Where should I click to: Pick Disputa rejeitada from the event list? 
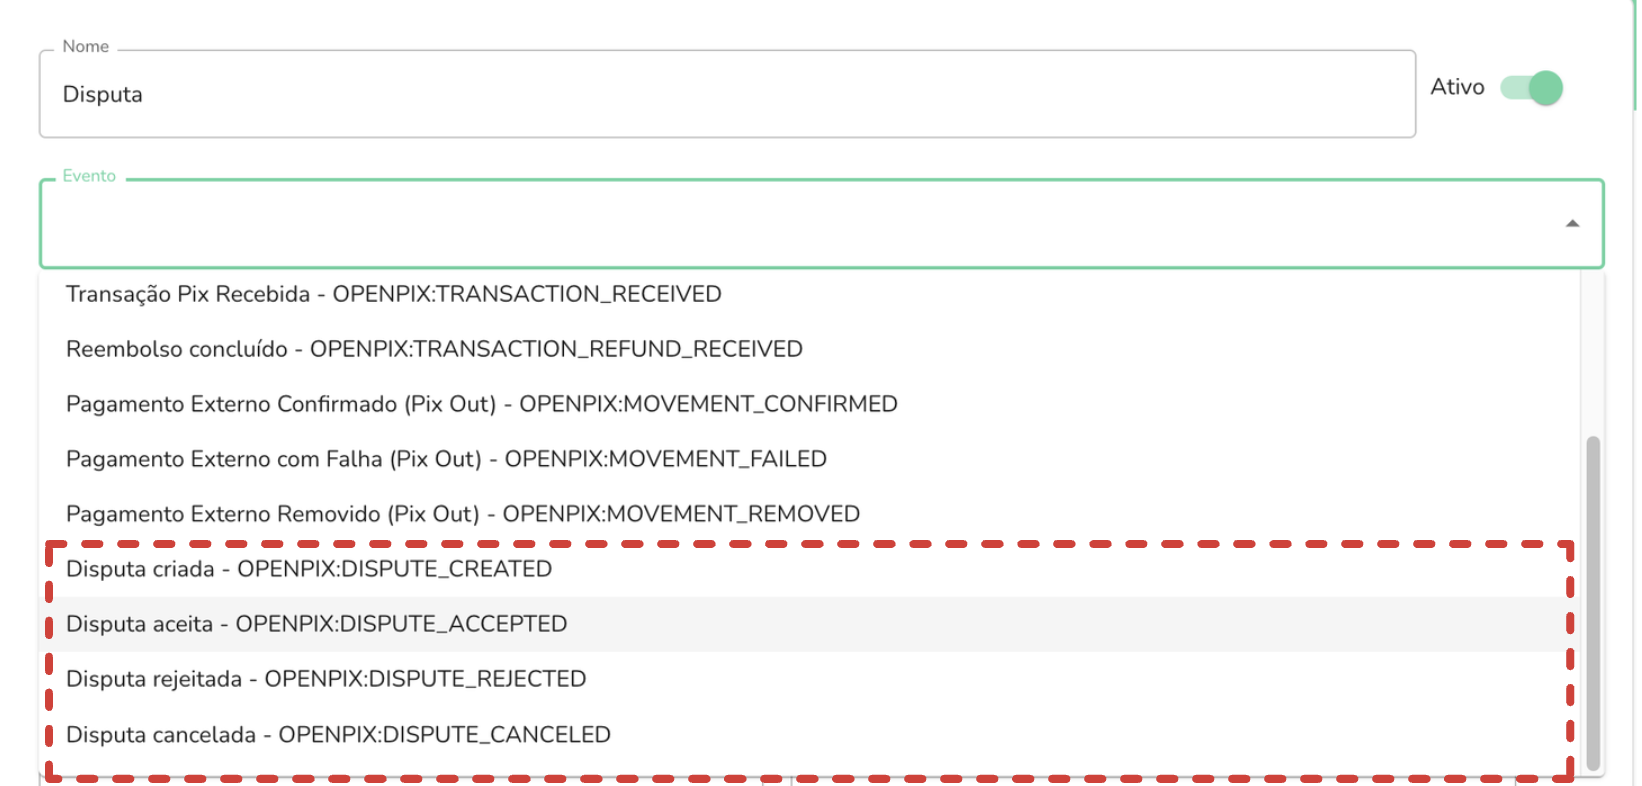[326, 678]
